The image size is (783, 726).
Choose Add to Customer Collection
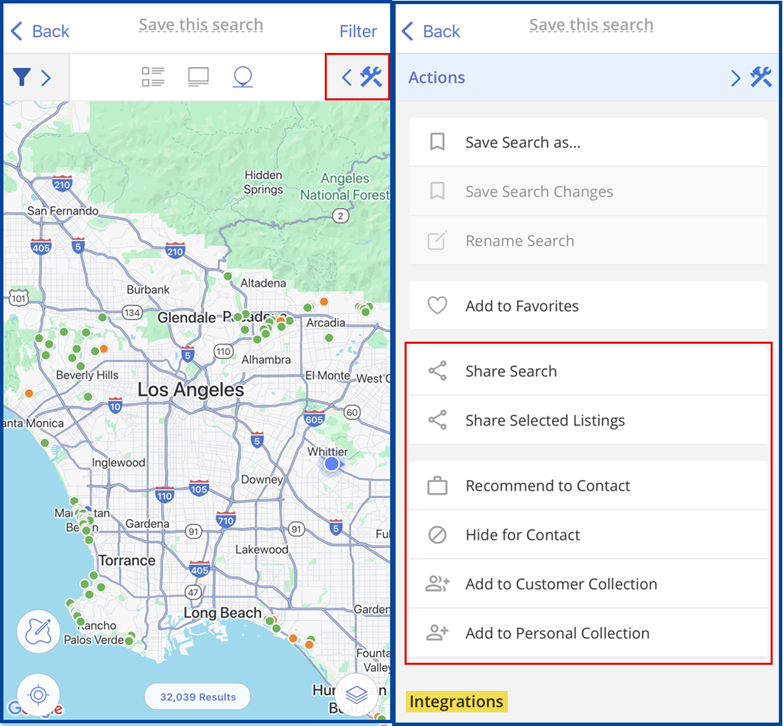[x=588, y=584]
